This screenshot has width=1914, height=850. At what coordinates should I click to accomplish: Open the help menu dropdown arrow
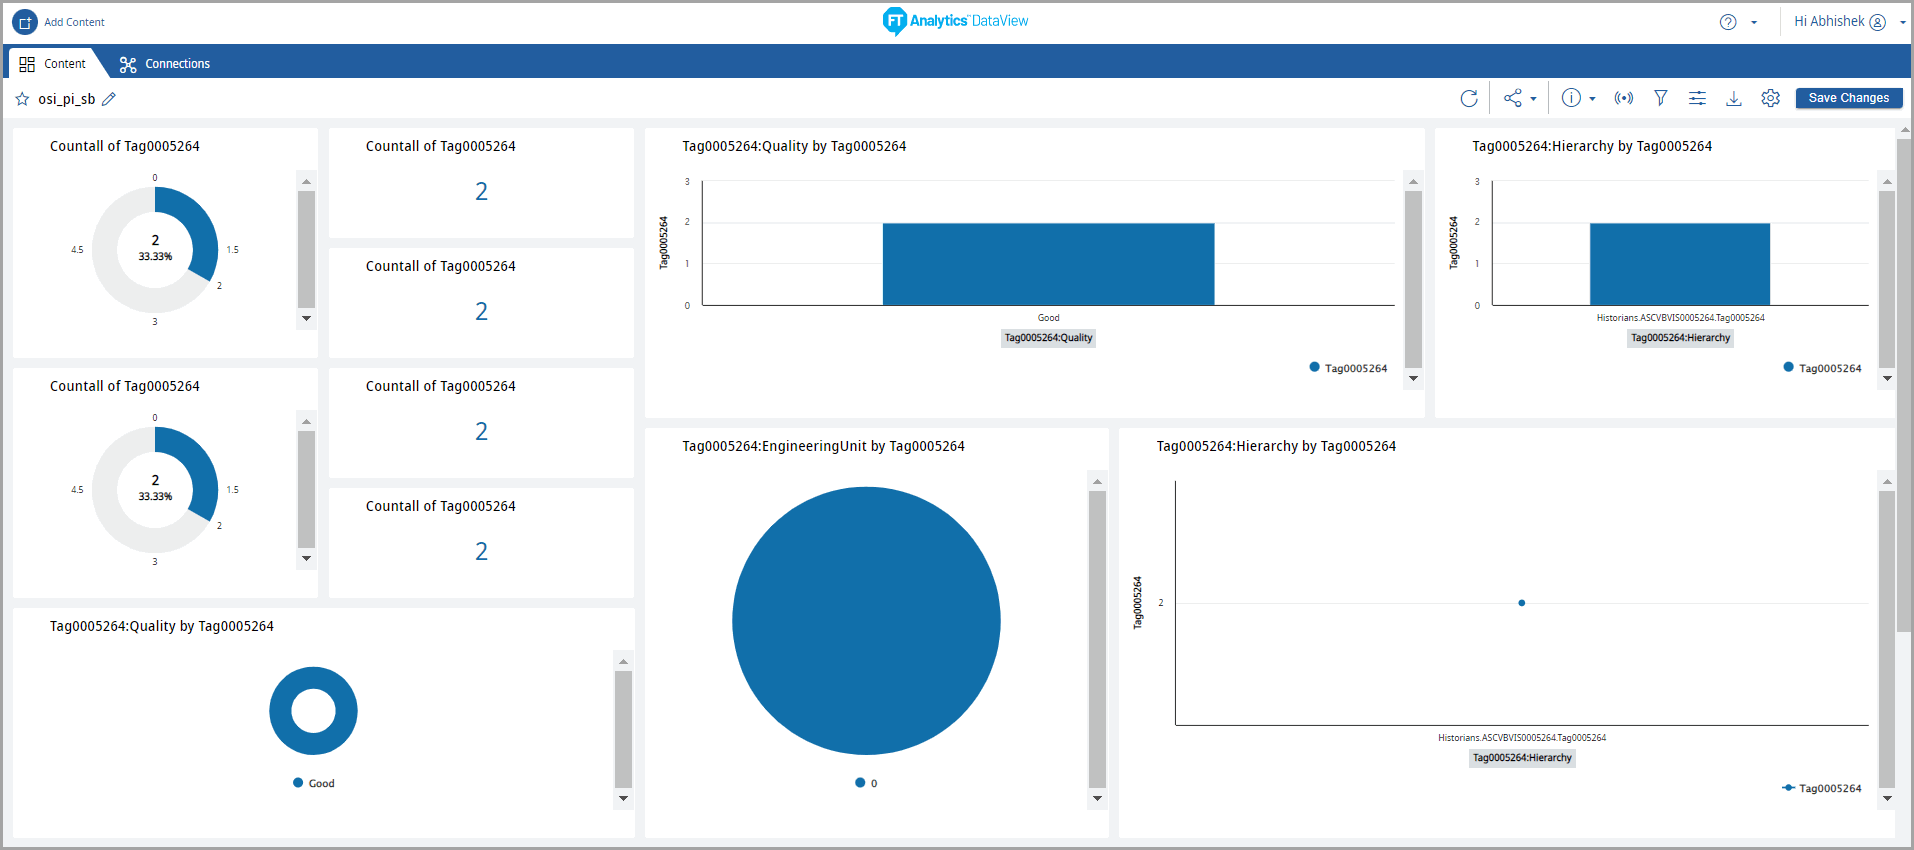point(1754,22)
